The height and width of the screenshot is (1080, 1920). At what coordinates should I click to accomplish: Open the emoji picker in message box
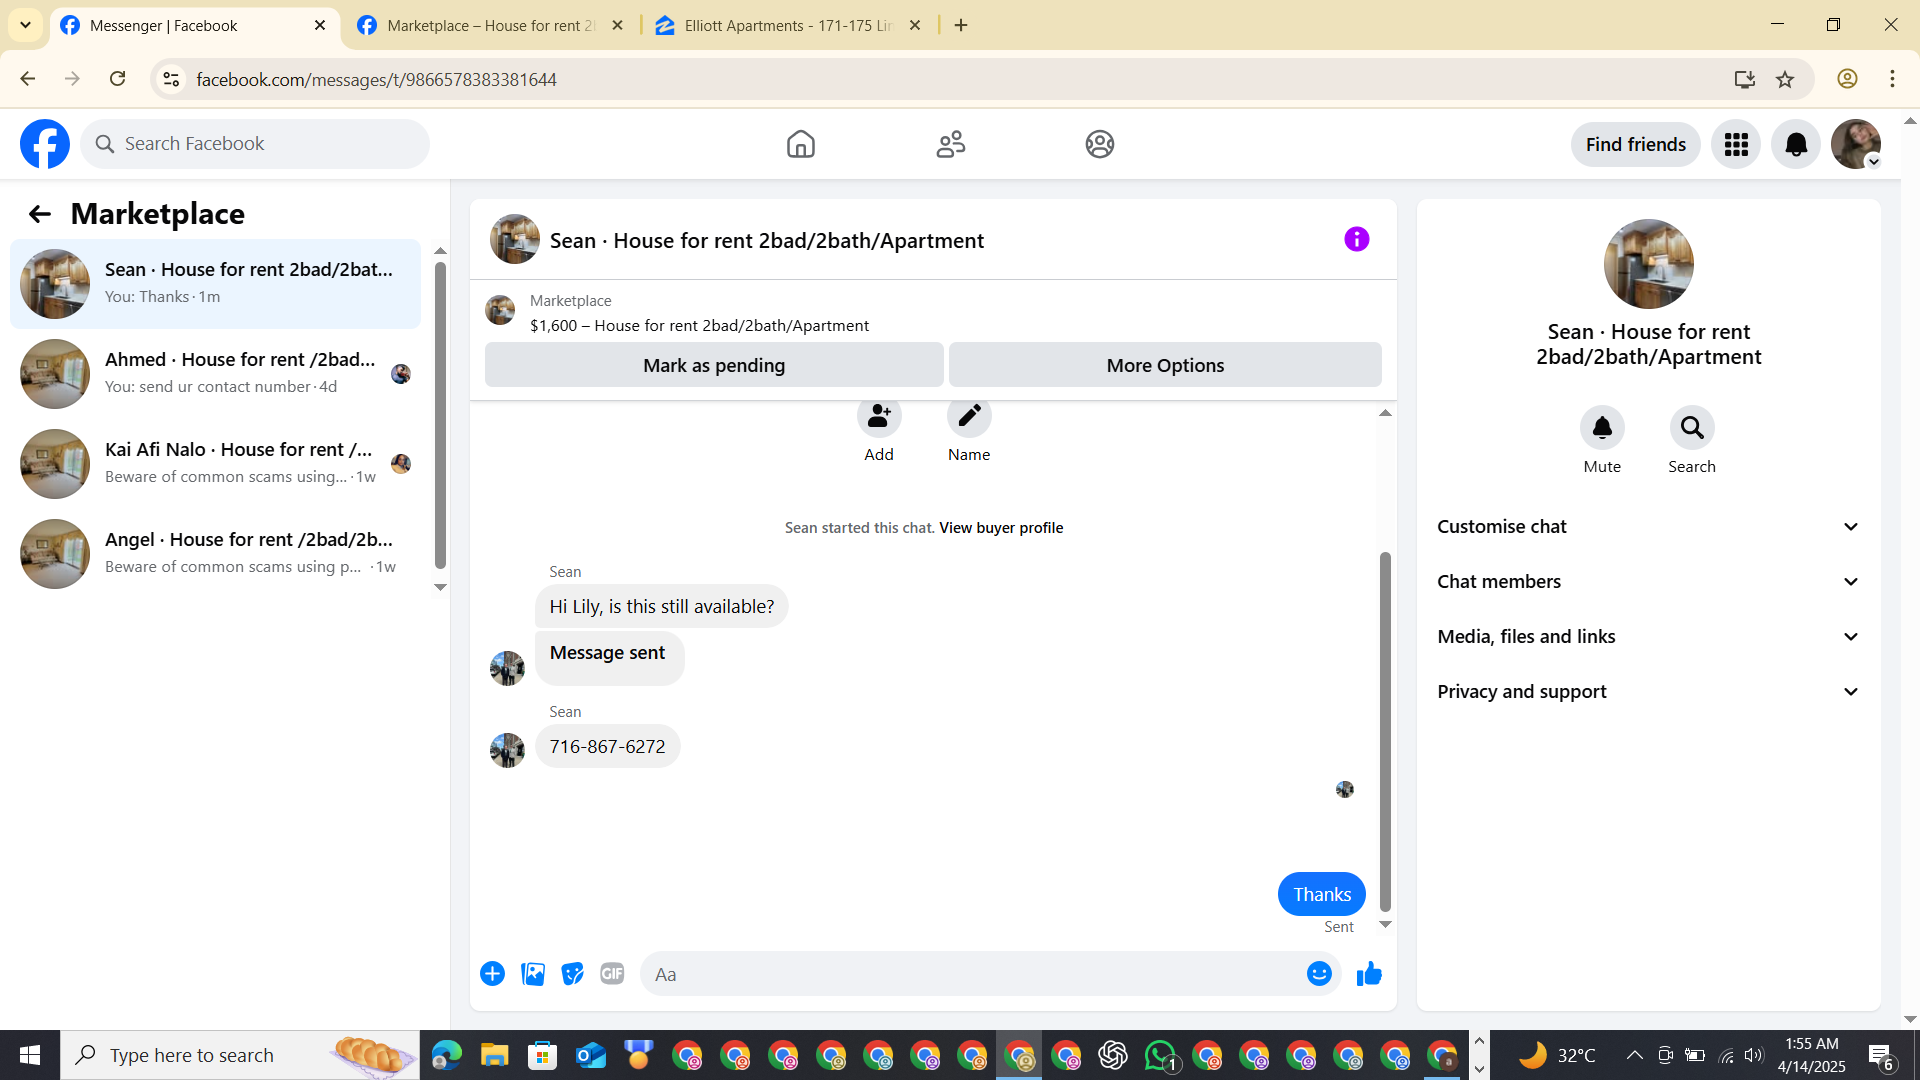click(1319, 973)
